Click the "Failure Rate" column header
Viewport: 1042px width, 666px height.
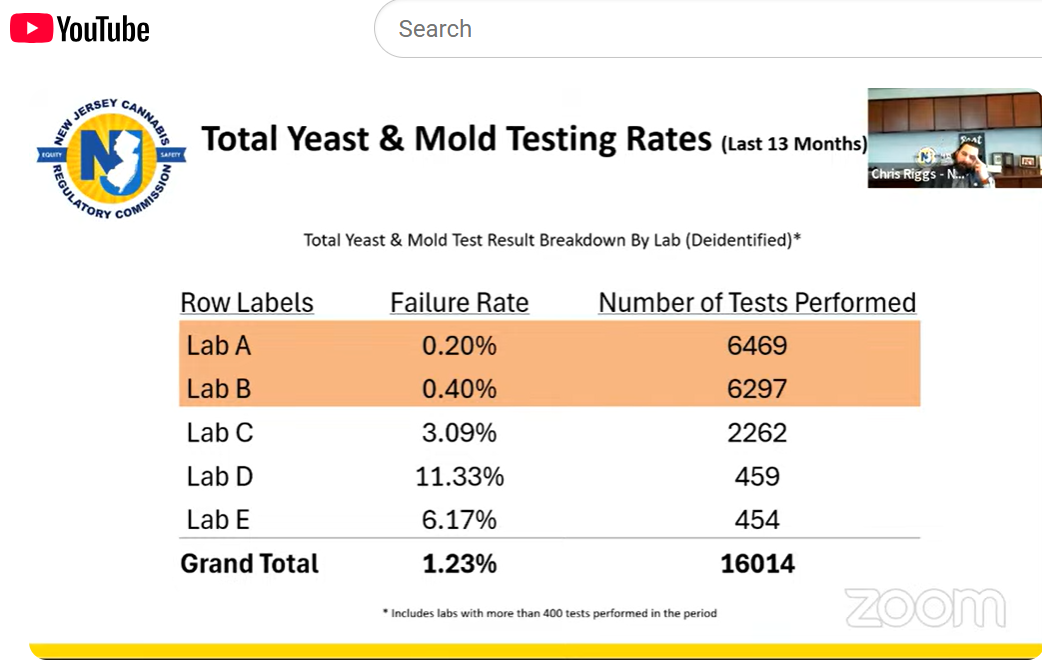point(459,303)
